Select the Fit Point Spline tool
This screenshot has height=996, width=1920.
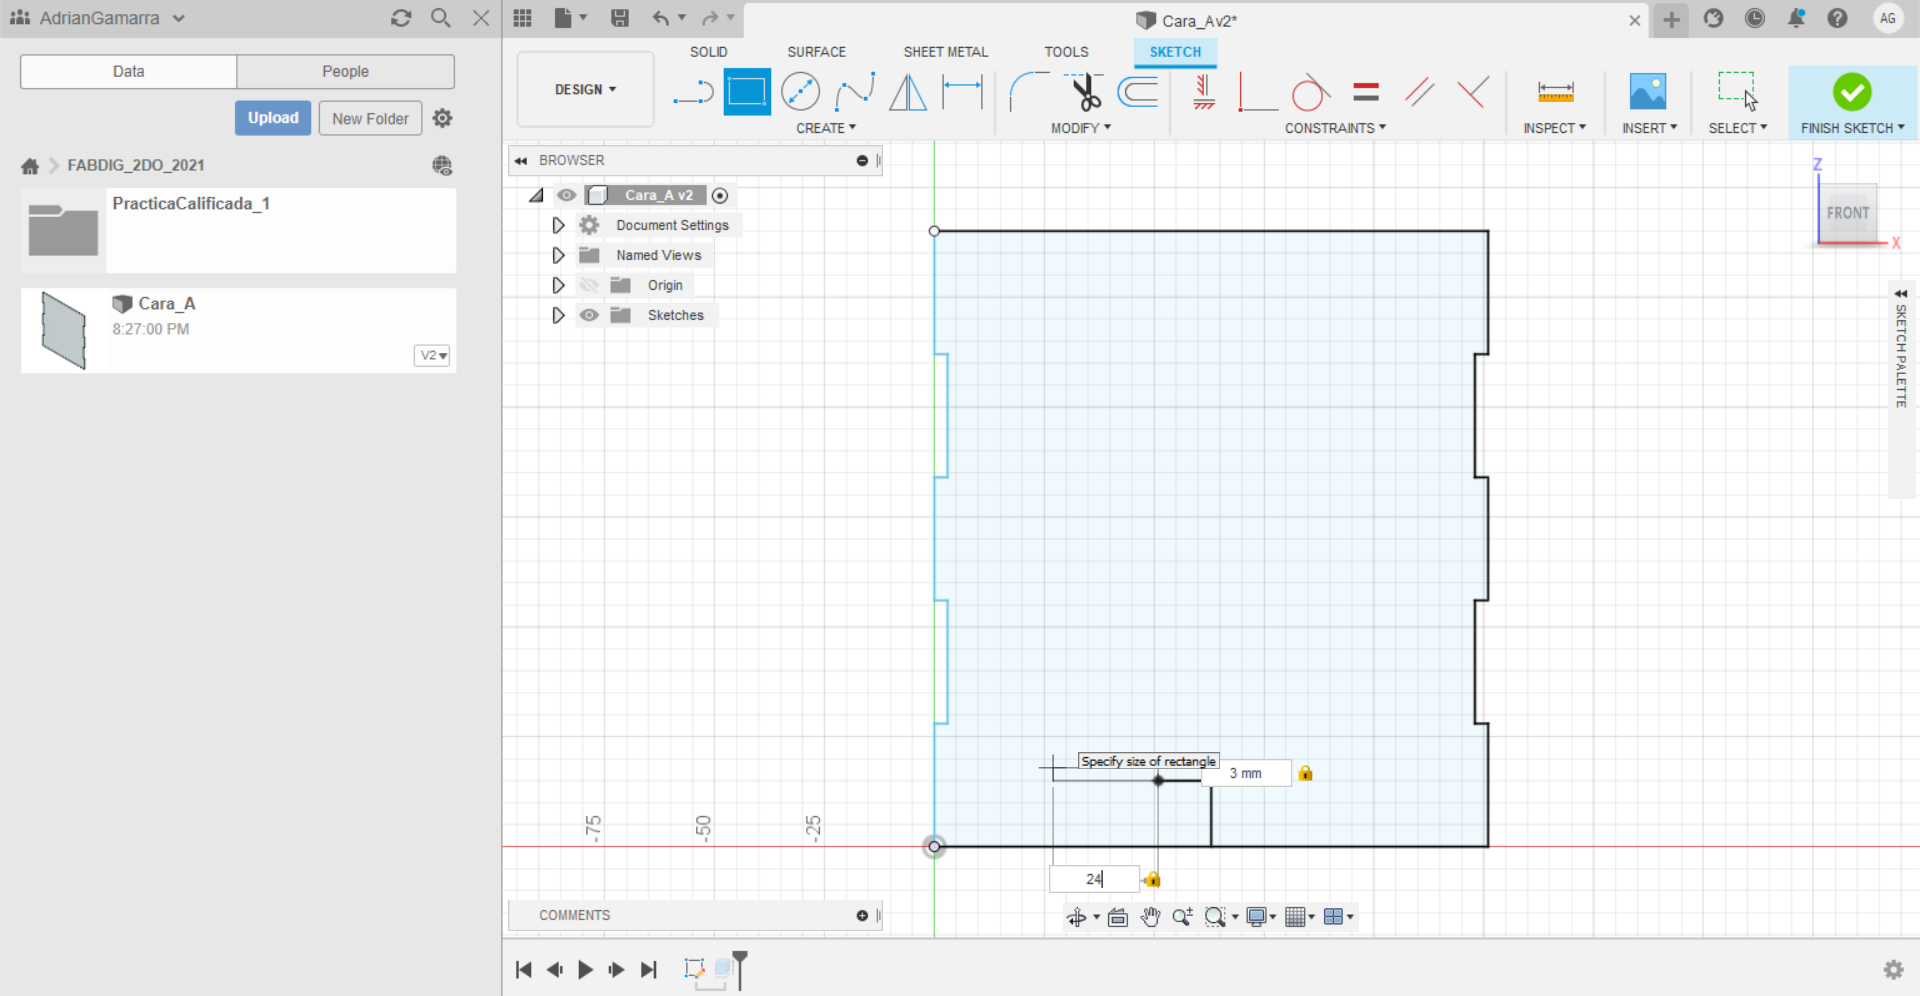(x=855, y=92)
